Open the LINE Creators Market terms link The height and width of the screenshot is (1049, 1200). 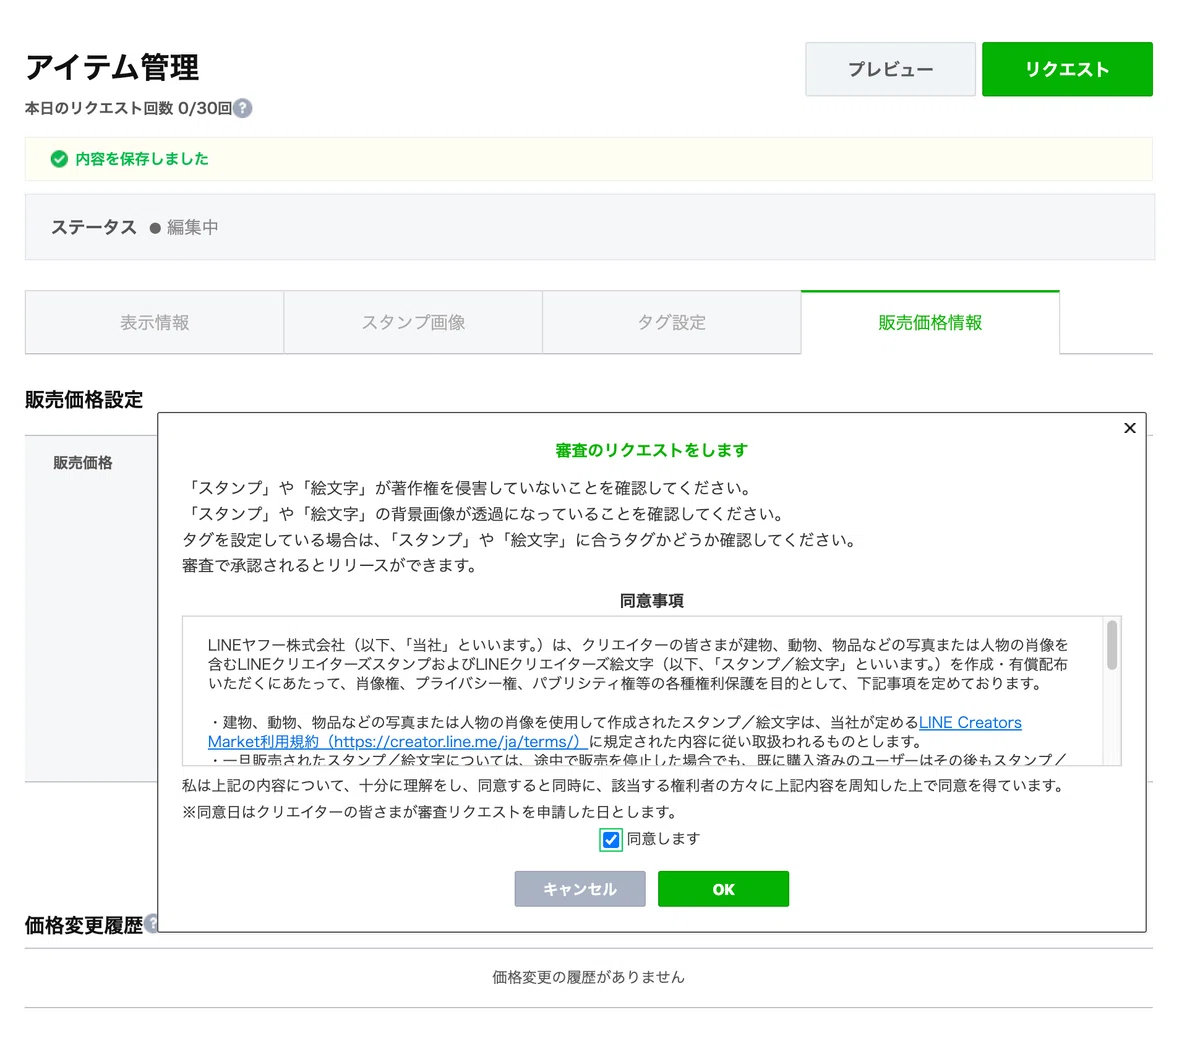[615, 732]
